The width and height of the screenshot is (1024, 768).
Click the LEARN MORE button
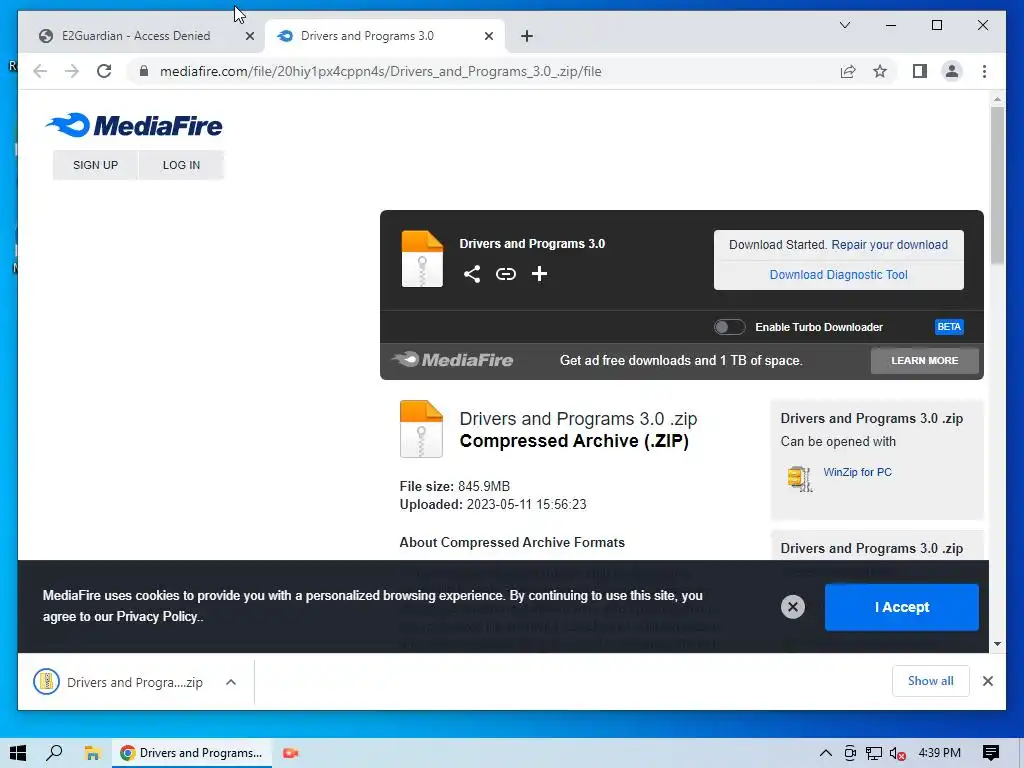[924, 360]
